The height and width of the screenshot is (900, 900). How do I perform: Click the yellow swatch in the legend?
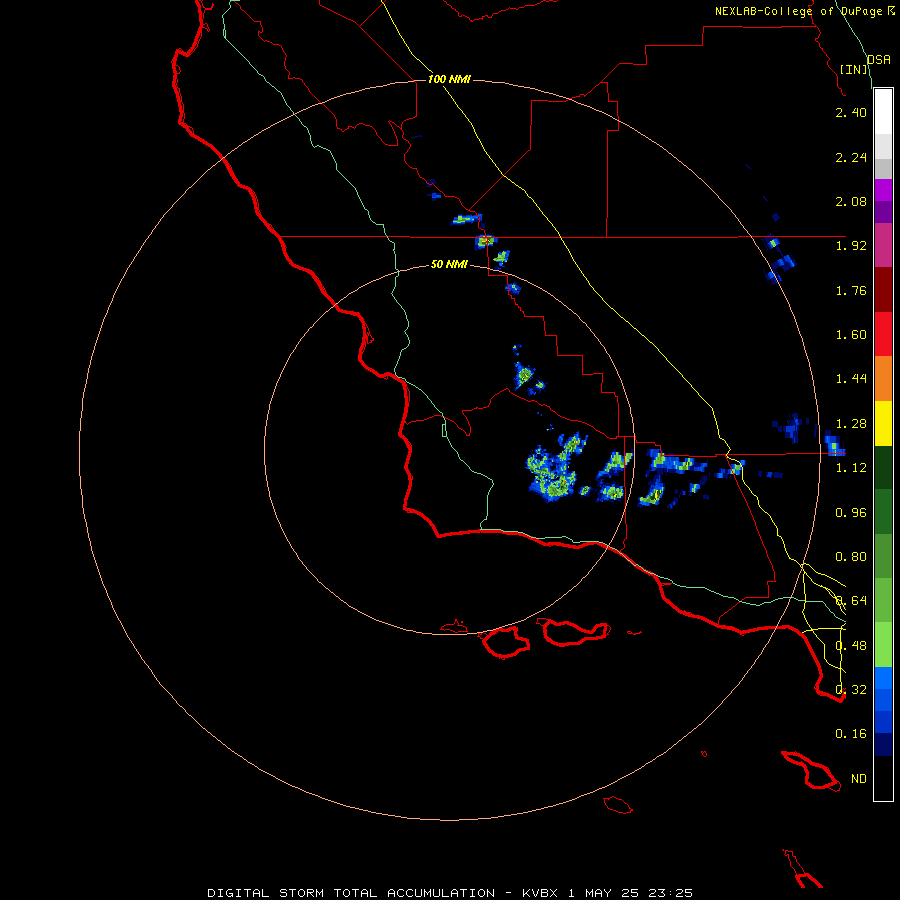pos(883,424)
